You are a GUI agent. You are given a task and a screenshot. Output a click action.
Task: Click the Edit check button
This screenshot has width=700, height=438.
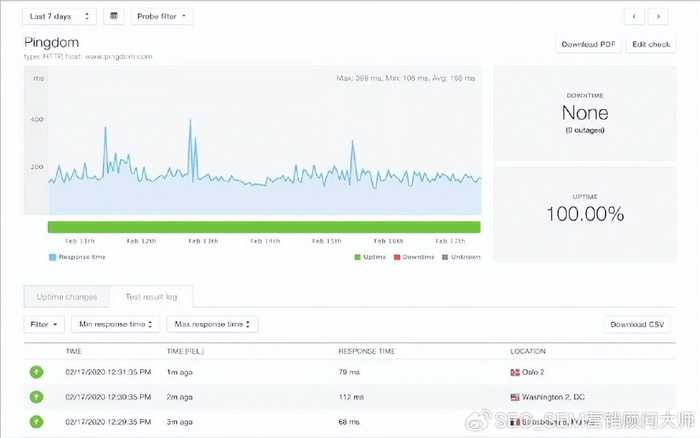651,44
